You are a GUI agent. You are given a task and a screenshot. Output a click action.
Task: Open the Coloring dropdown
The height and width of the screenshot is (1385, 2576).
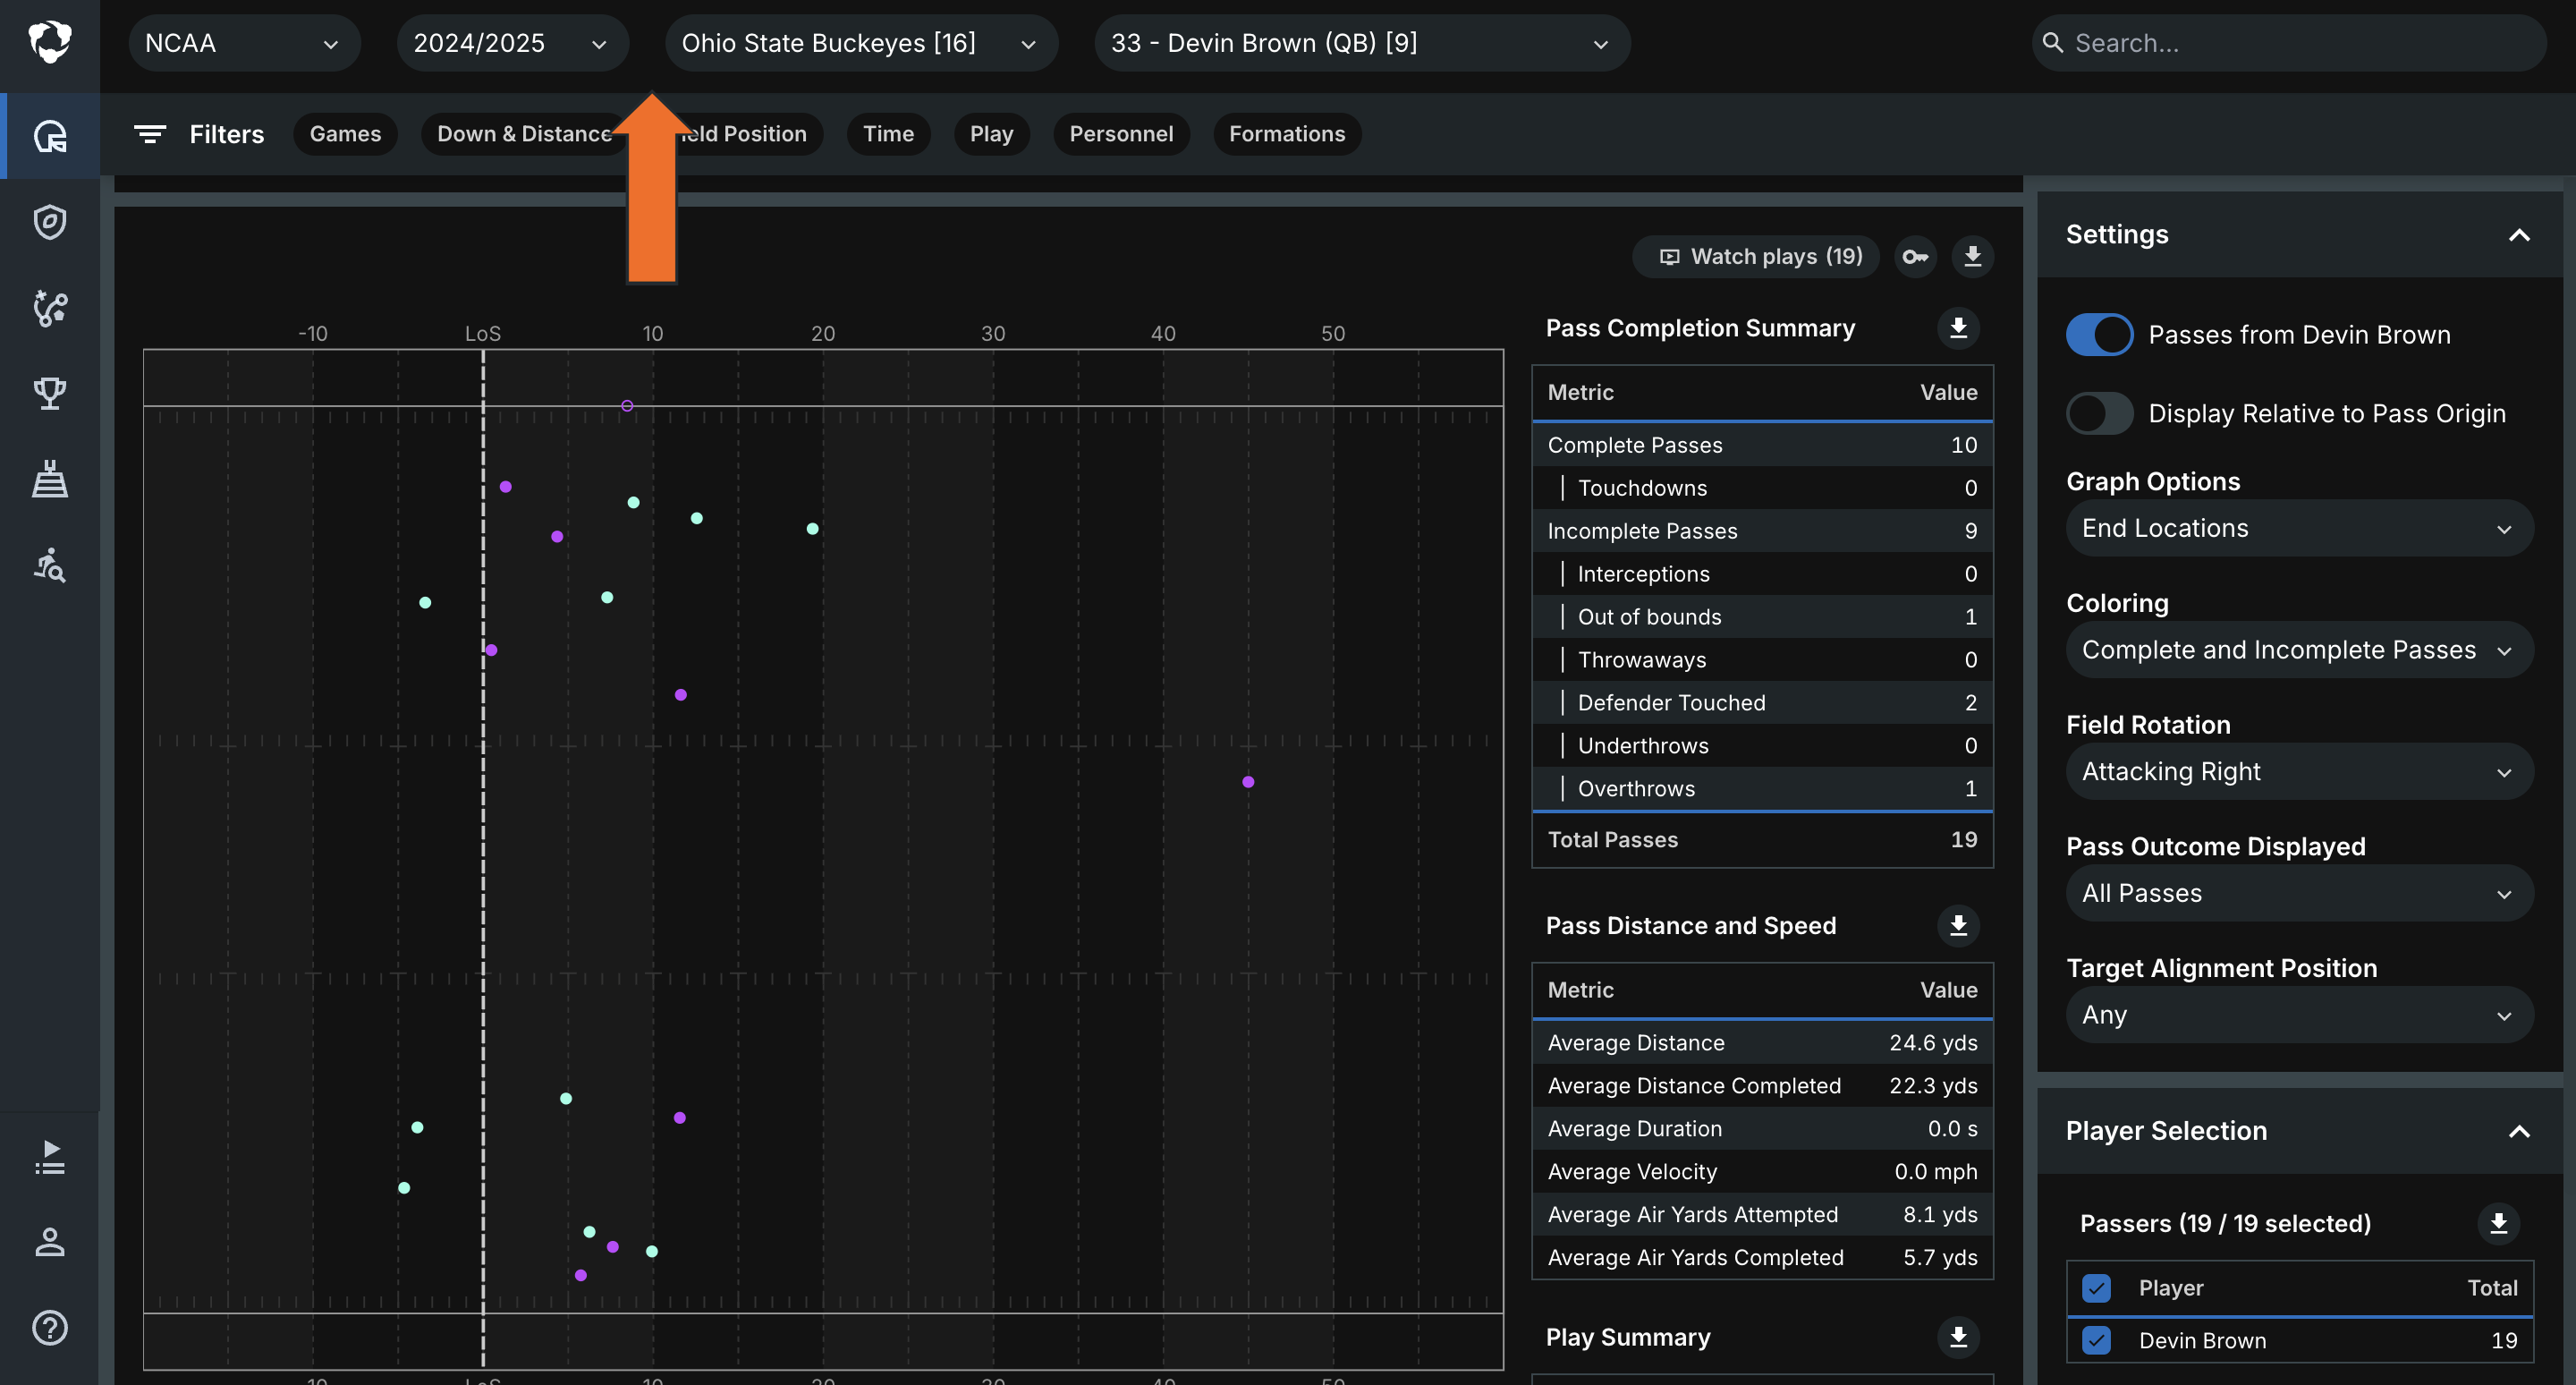[x=2299, y=650]
